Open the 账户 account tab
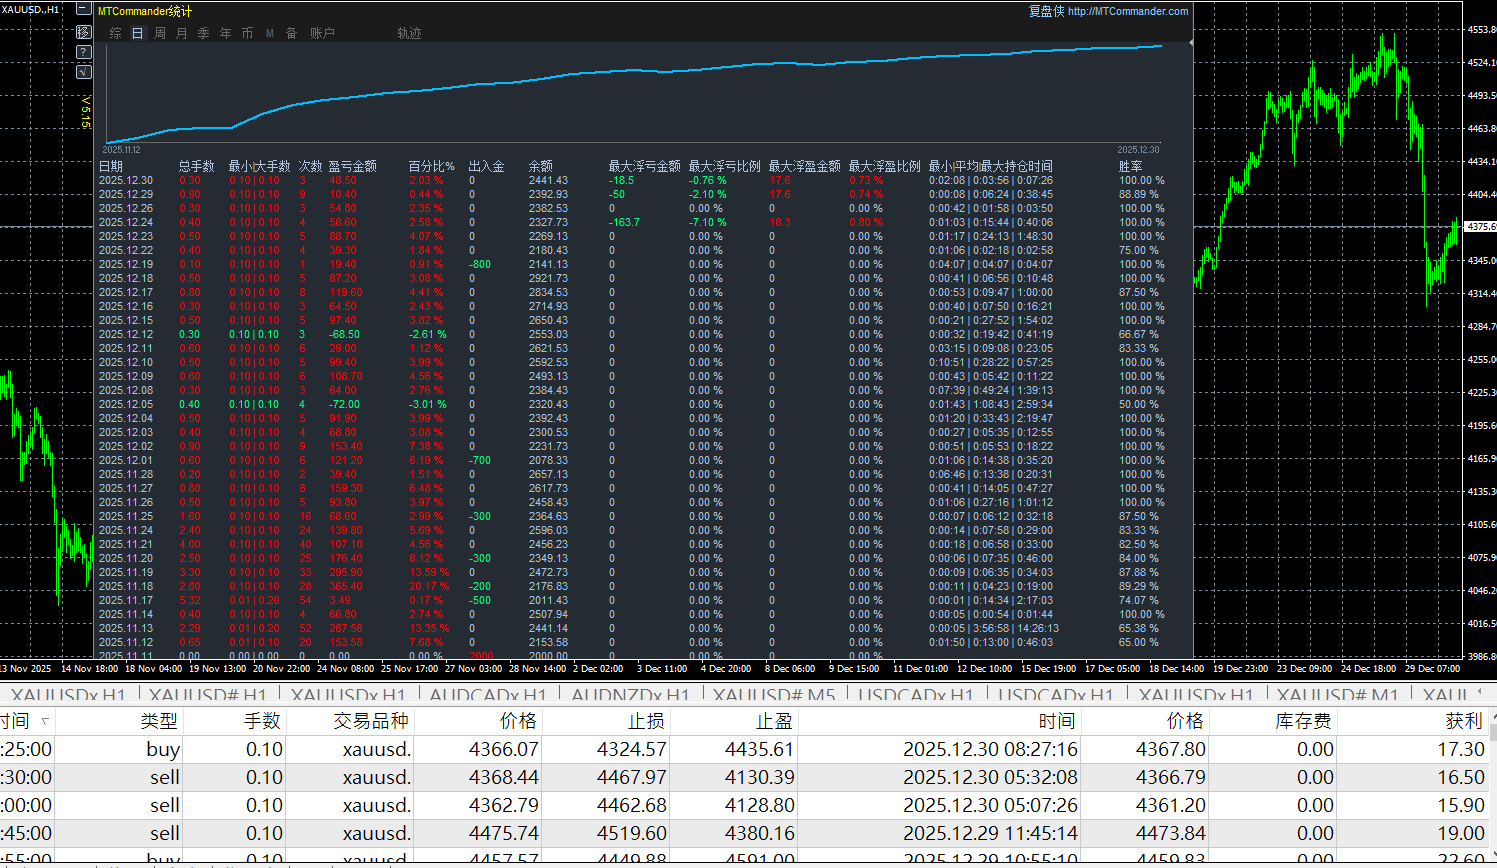The image size is (1497, 868). pos(322,33)
